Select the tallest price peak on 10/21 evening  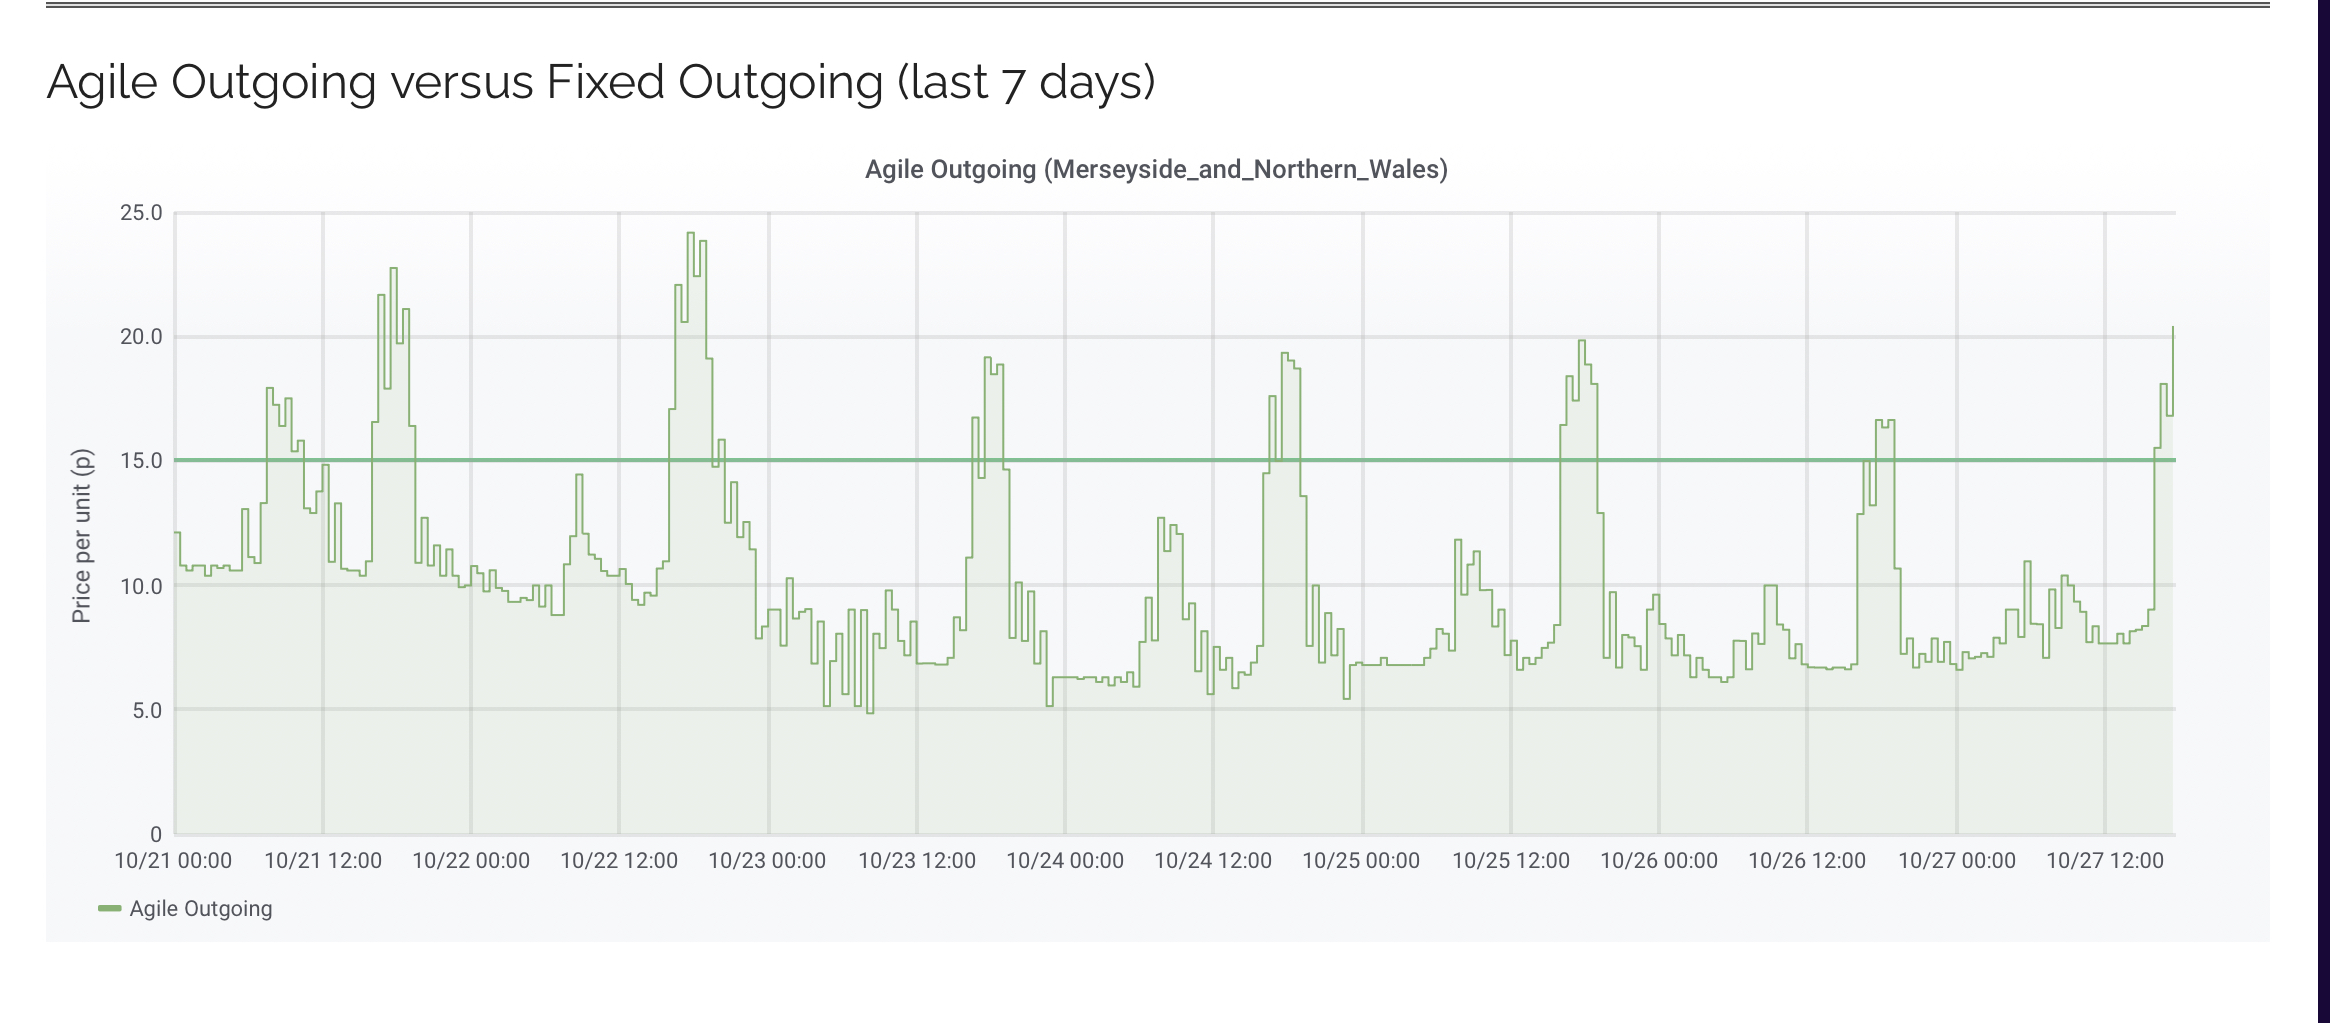click(x=393, y=269)
